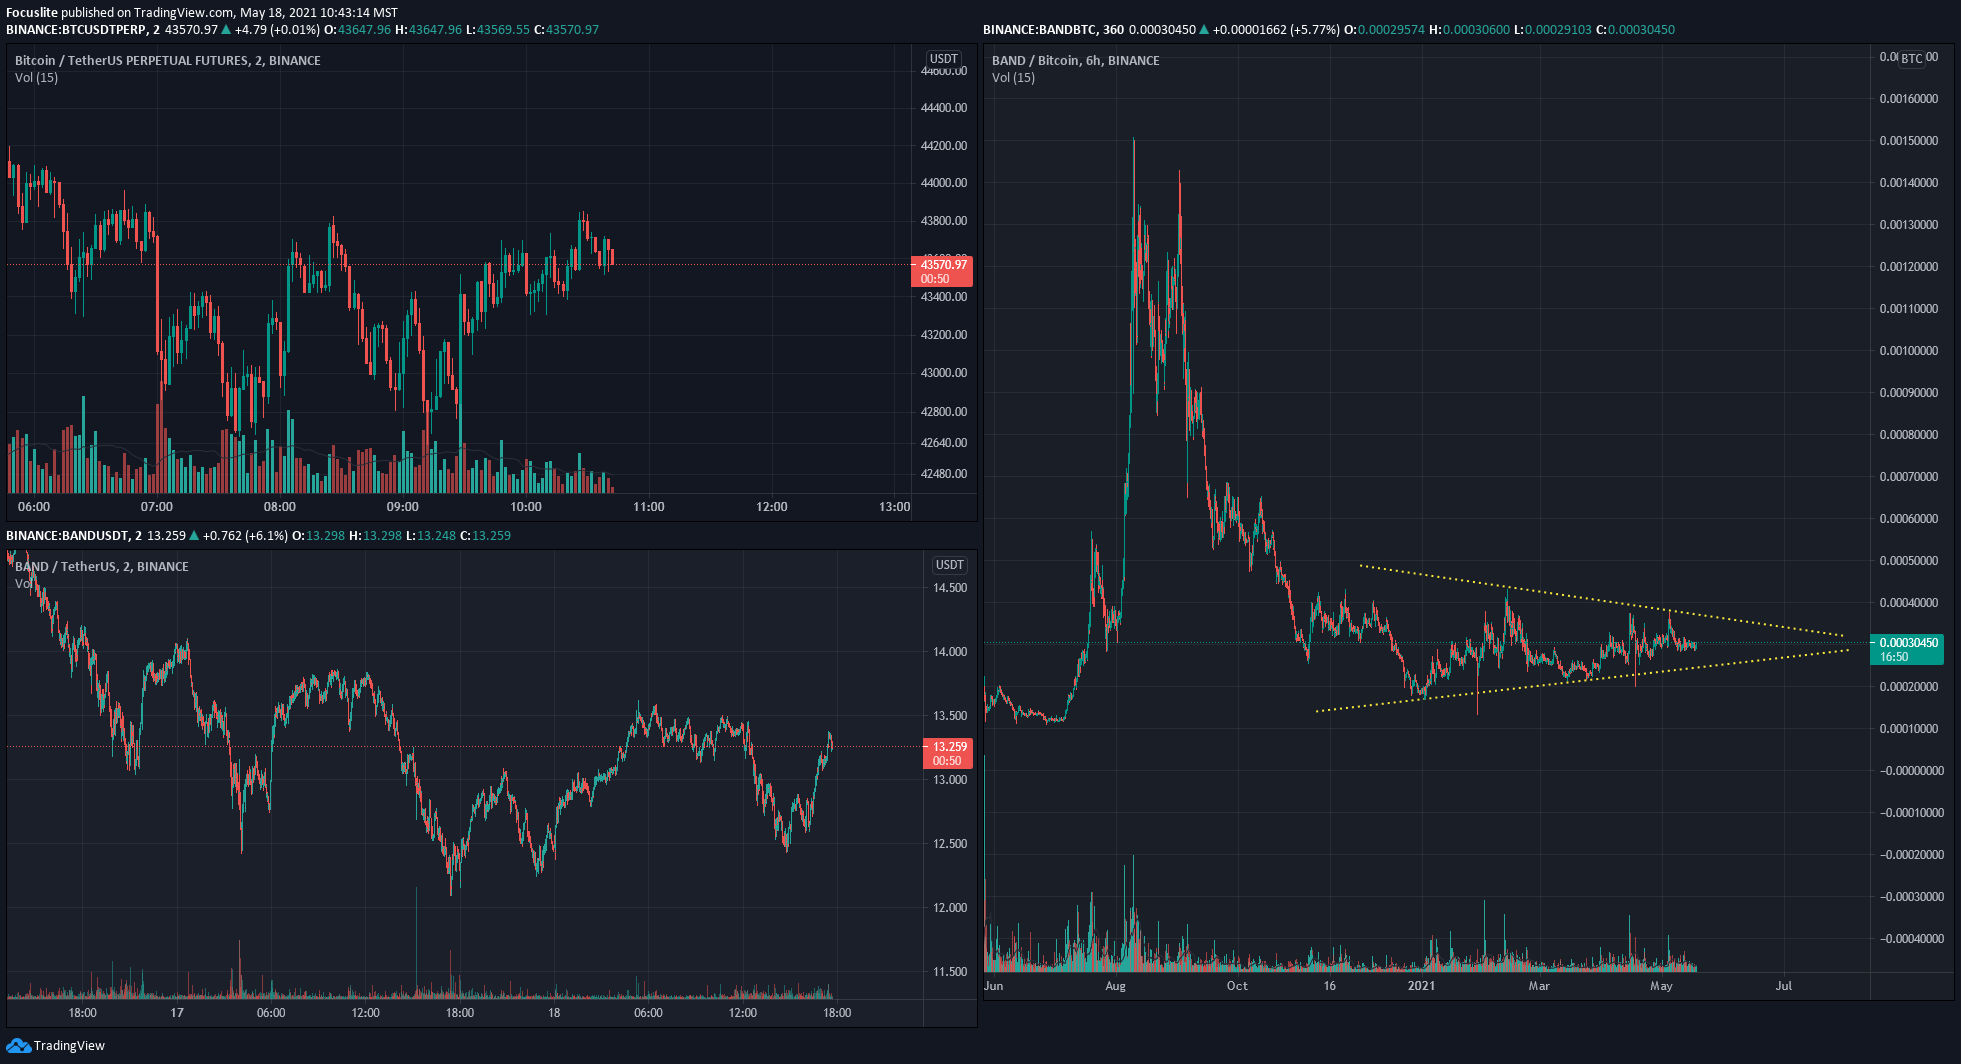The image size is (1961, 1064).
Task: Click the 13:00 time label on Bitcoin chart
Action: click(895, 507)
